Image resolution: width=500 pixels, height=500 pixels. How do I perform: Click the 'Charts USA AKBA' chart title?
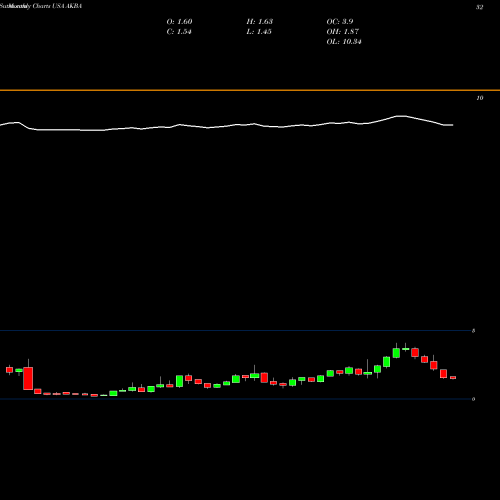[x=57, y=6]
